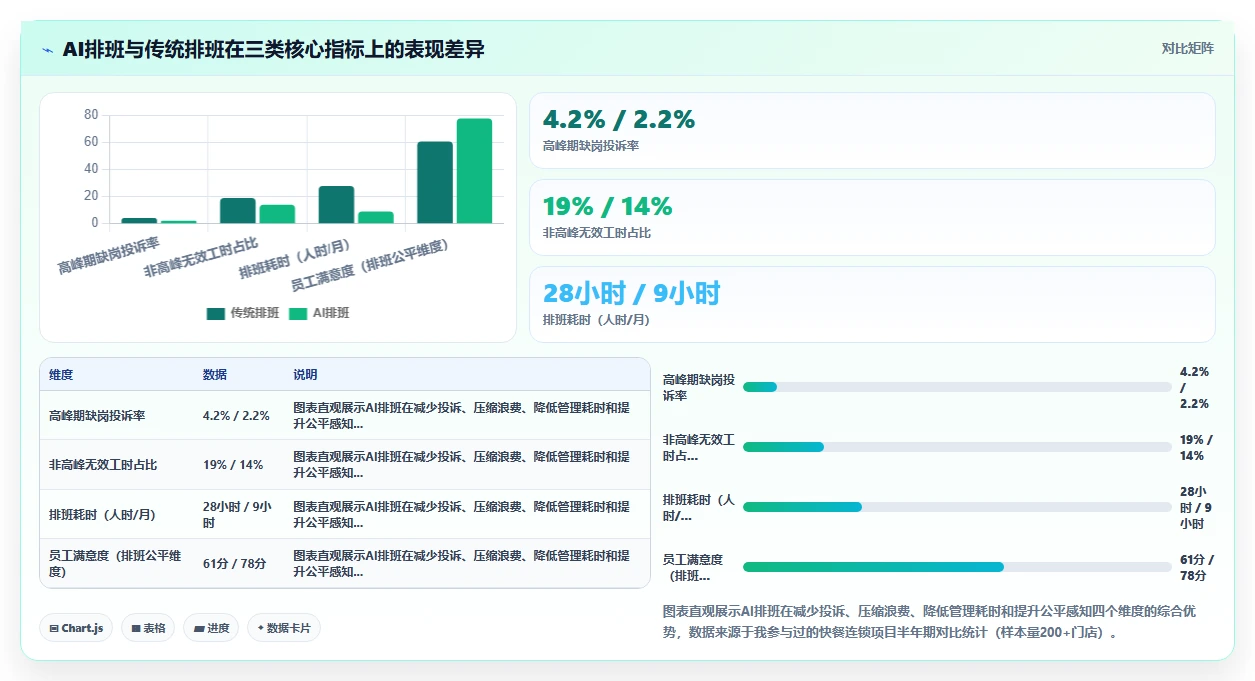Click the 4.2% / 2.2% data card value
Screen dimensions: 1255x681
[x=619, y=119]
